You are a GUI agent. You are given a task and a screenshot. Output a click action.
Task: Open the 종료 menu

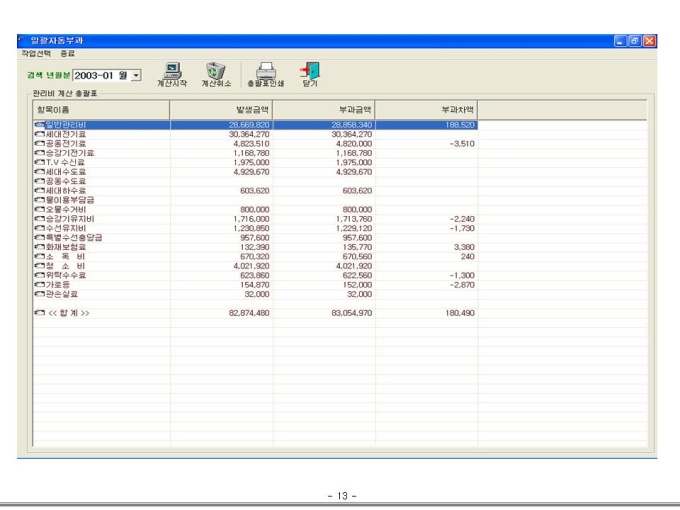click(x=67, y=53)
